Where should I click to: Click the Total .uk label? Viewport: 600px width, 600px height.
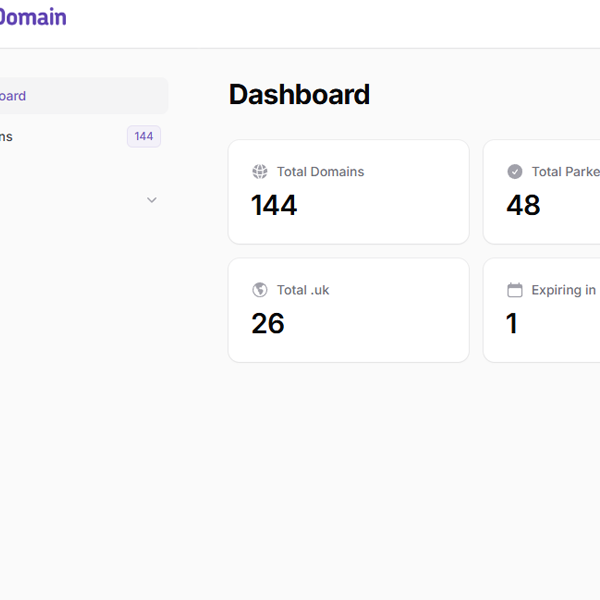coord(303,290)
